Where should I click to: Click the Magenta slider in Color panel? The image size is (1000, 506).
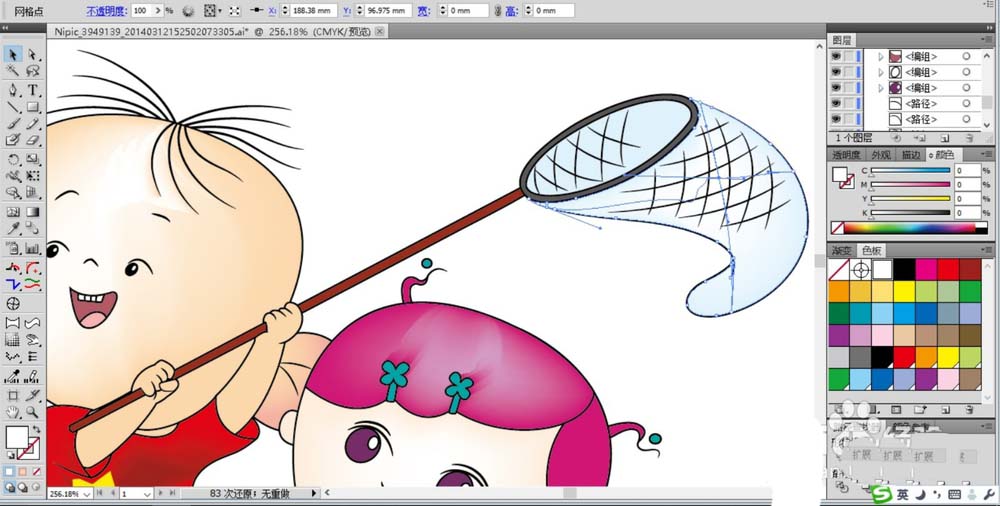pyautogui.click(x=909, y=185)
